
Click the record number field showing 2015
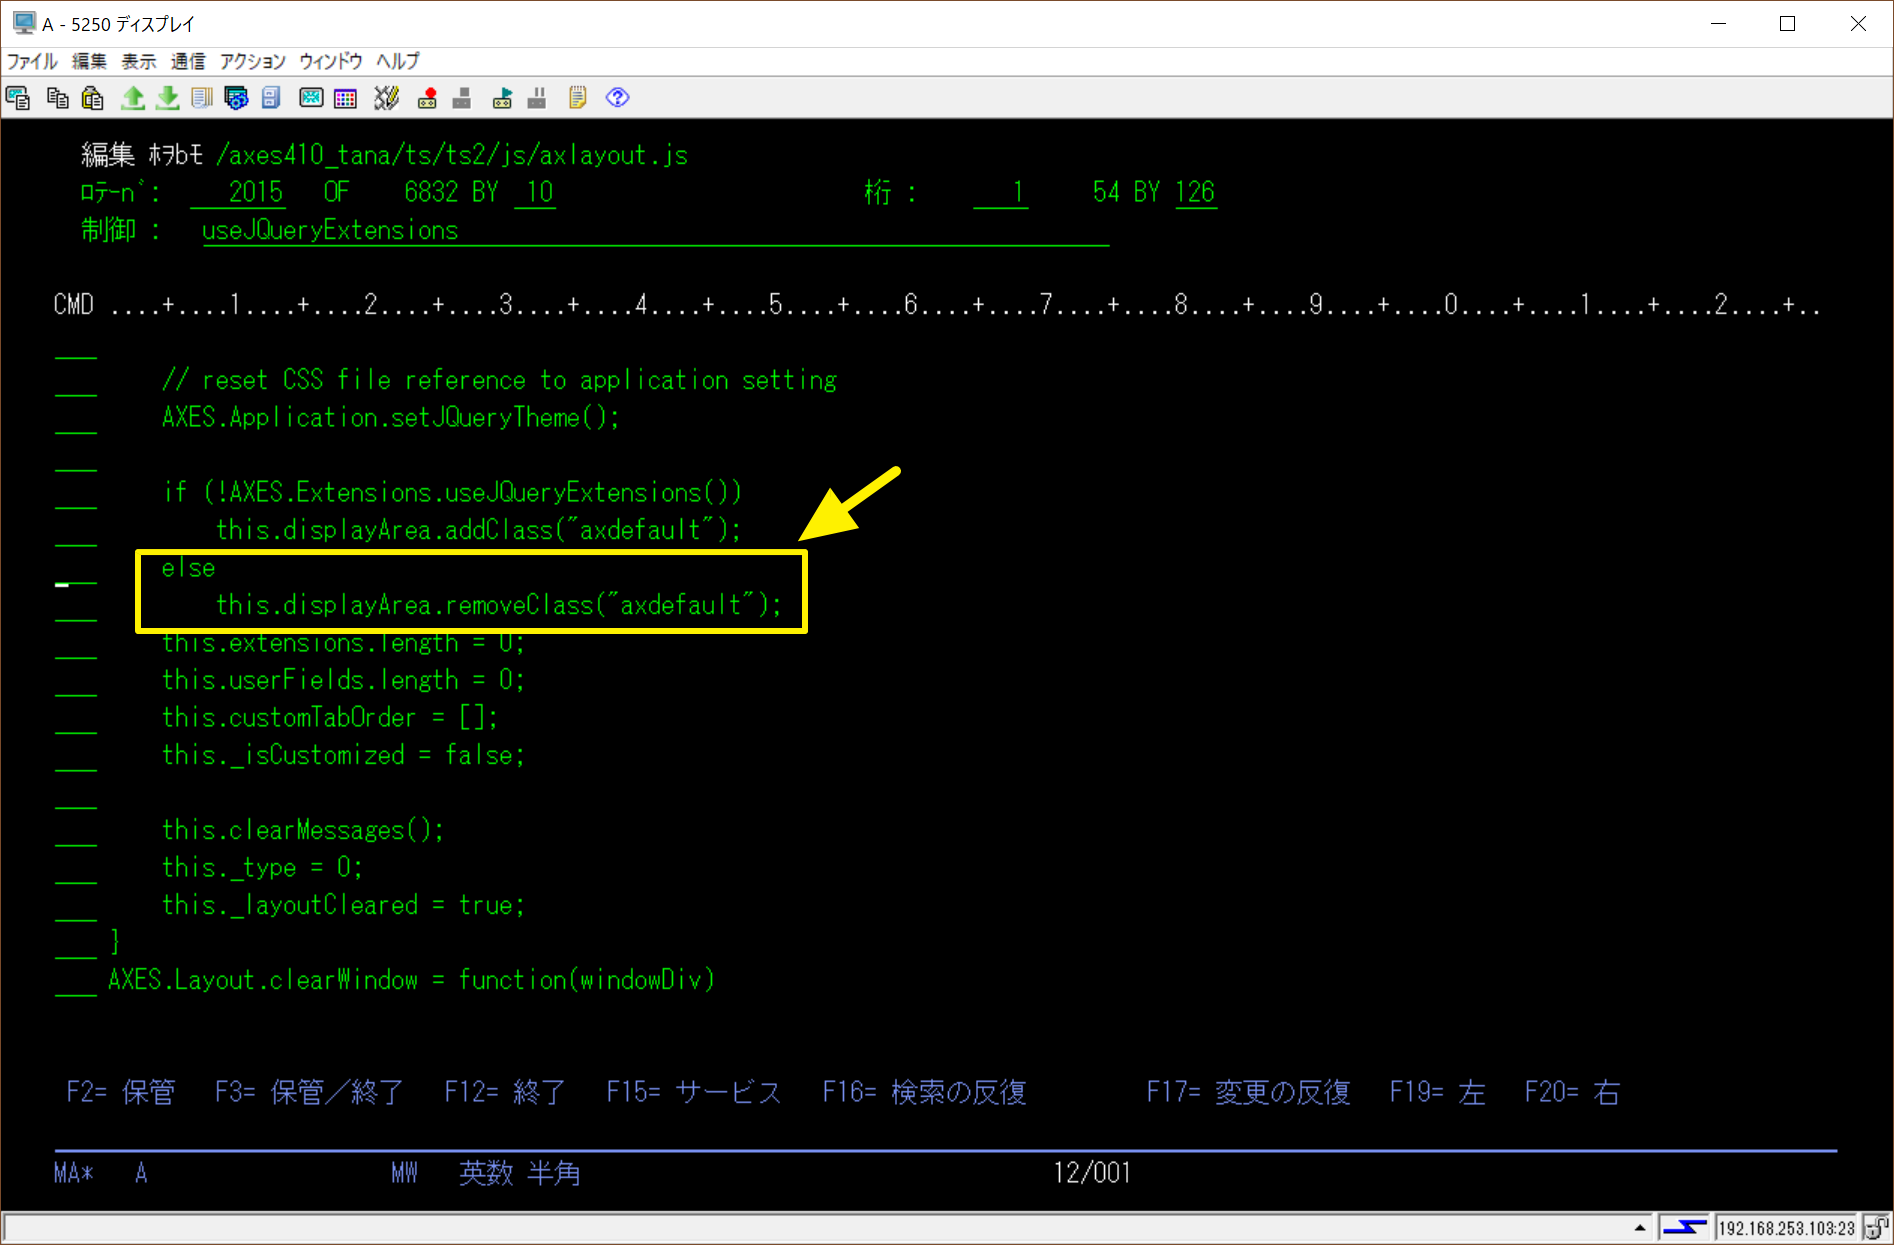tap(238, 193)
